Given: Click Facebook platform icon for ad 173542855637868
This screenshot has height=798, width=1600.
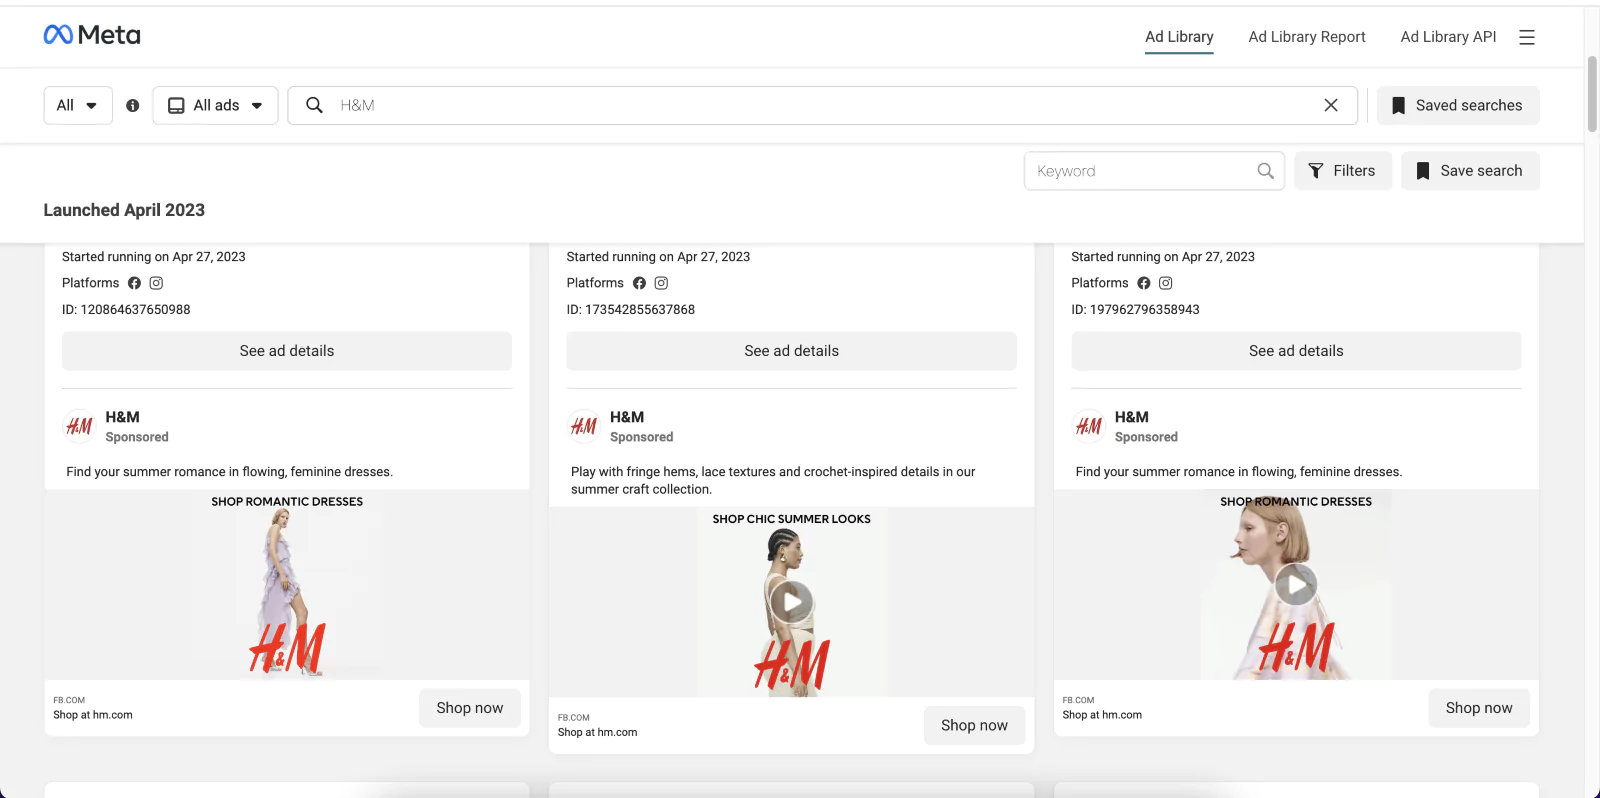Looking at the screenshot, I should point(639,283).
